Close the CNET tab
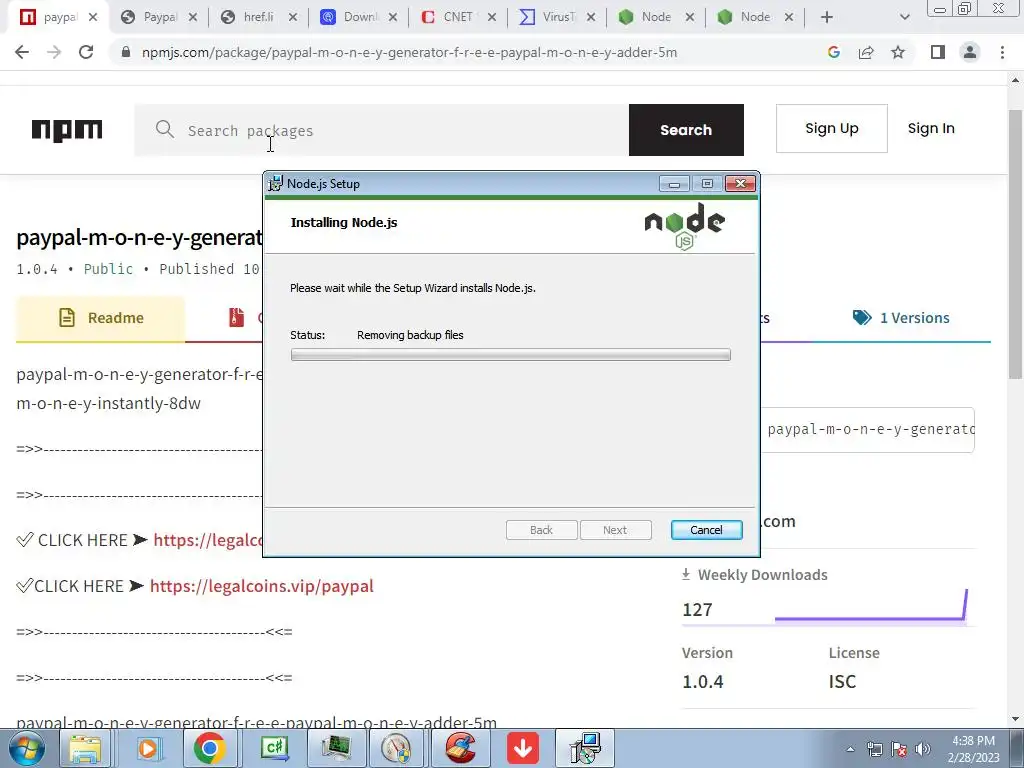 coord(492,17)
